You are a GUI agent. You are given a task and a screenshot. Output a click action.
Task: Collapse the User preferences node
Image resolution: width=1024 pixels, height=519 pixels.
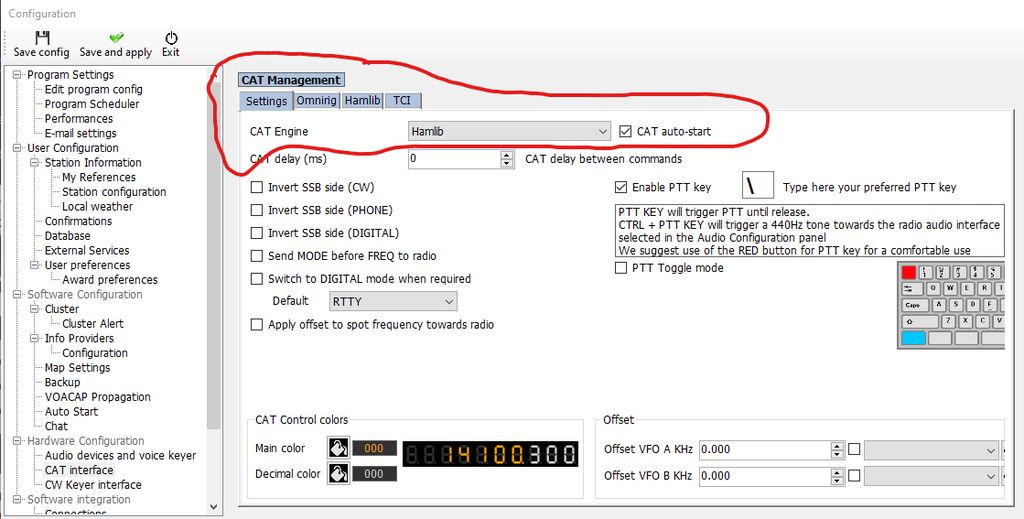(x=35, y=265)
